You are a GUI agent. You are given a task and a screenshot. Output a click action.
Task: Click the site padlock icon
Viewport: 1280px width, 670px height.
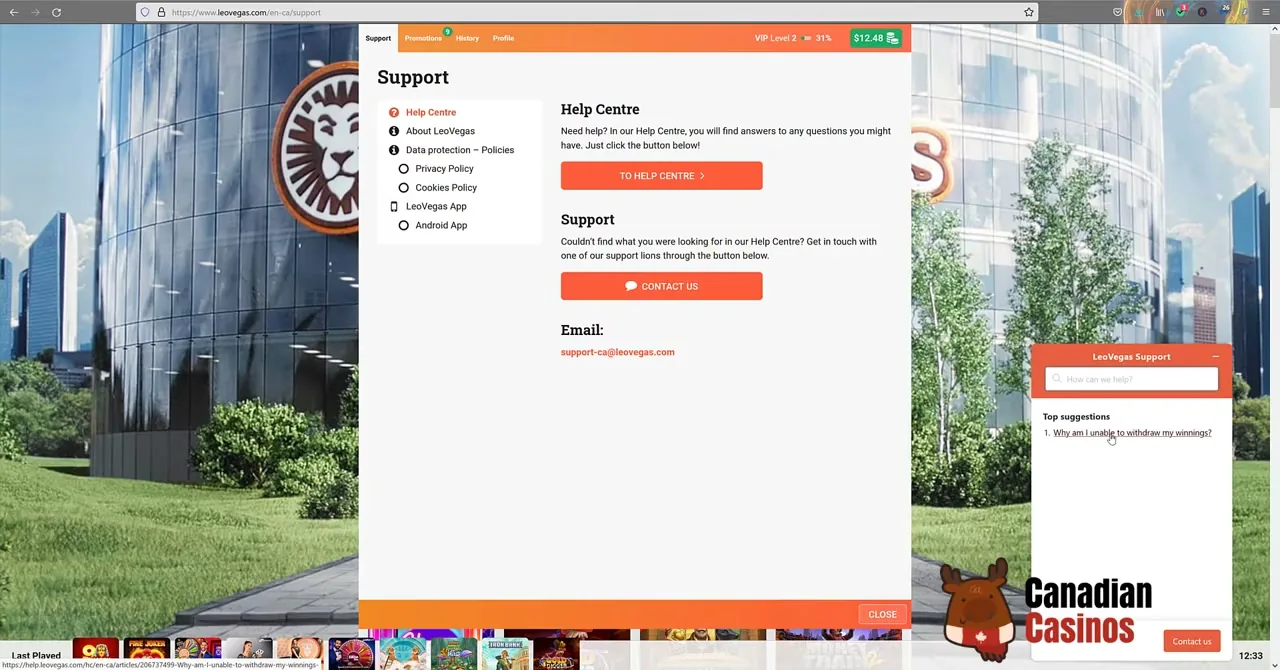pos(161,12)
